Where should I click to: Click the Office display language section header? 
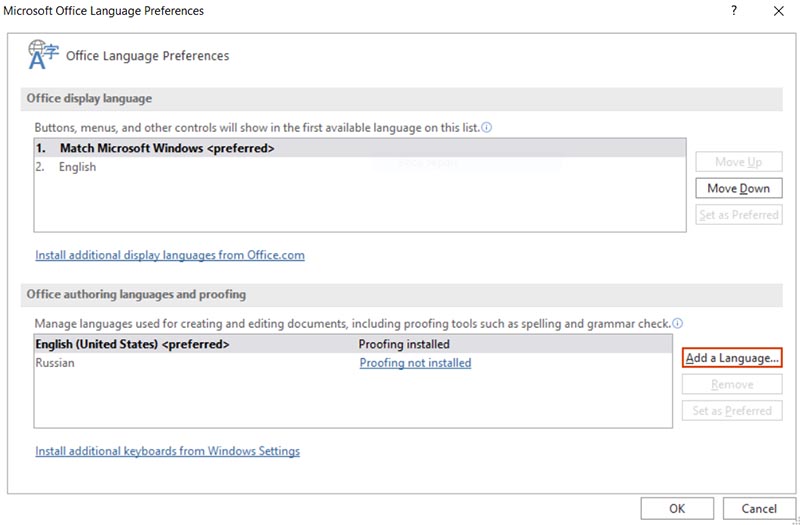(x=401, y=98)
